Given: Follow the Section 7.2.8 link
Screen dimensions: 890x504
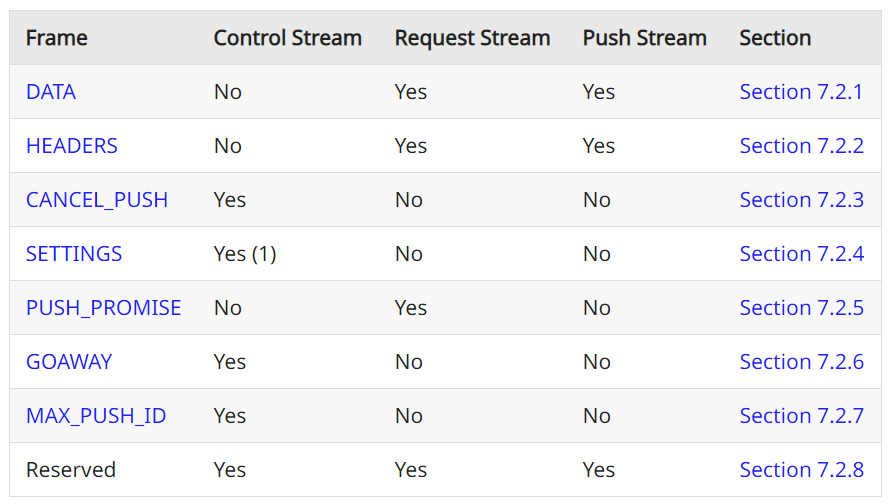Looking at the screenshot, I should pos(801,470).
